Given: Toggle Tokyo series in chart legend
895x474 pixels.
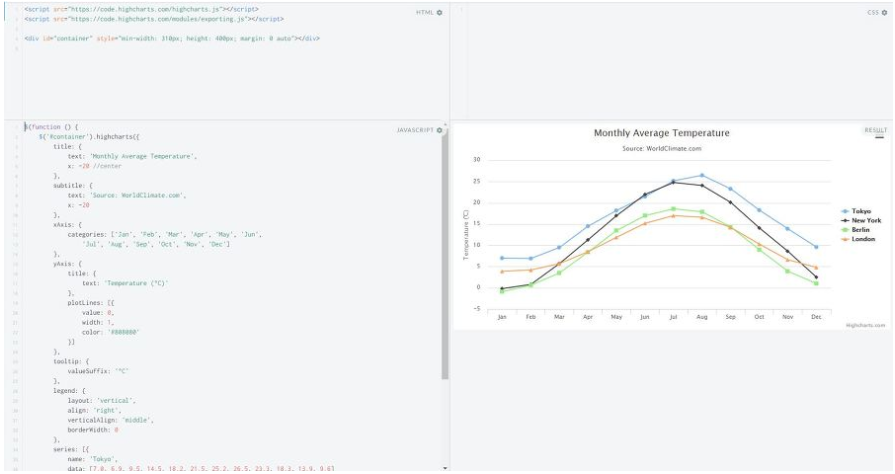Looking at the screenshot, I should coord(856,211).
